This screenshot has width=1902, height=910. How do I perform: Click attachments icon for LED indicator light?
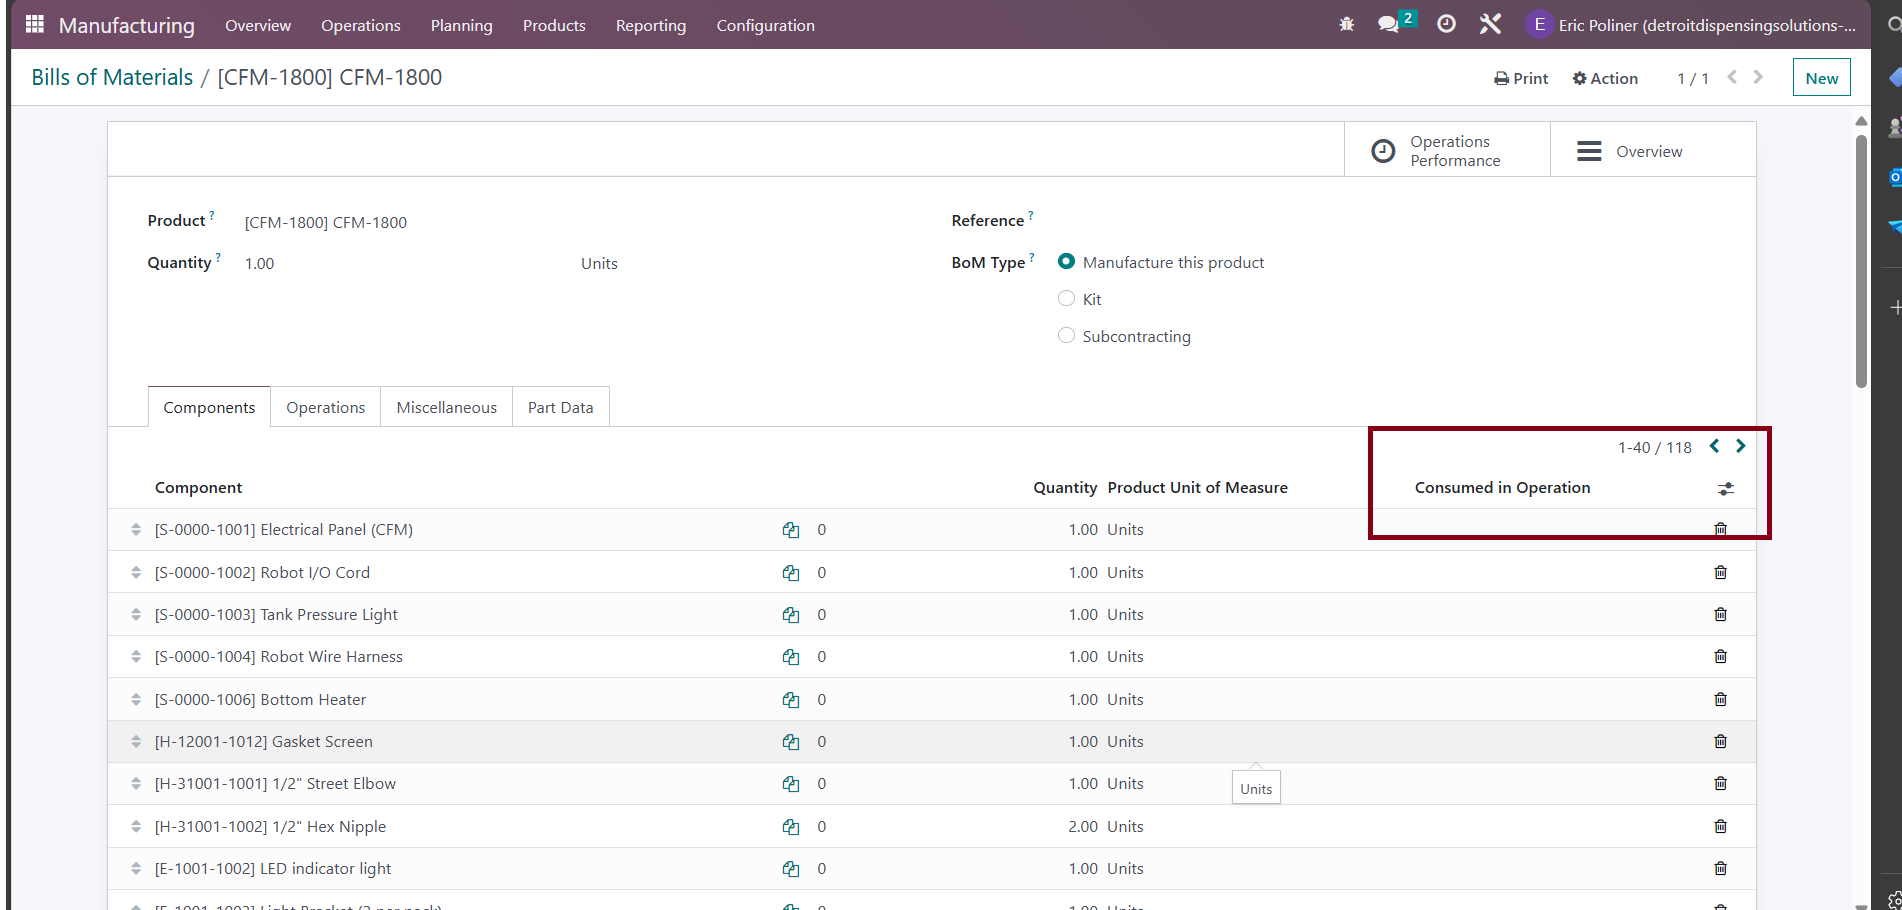791,869
